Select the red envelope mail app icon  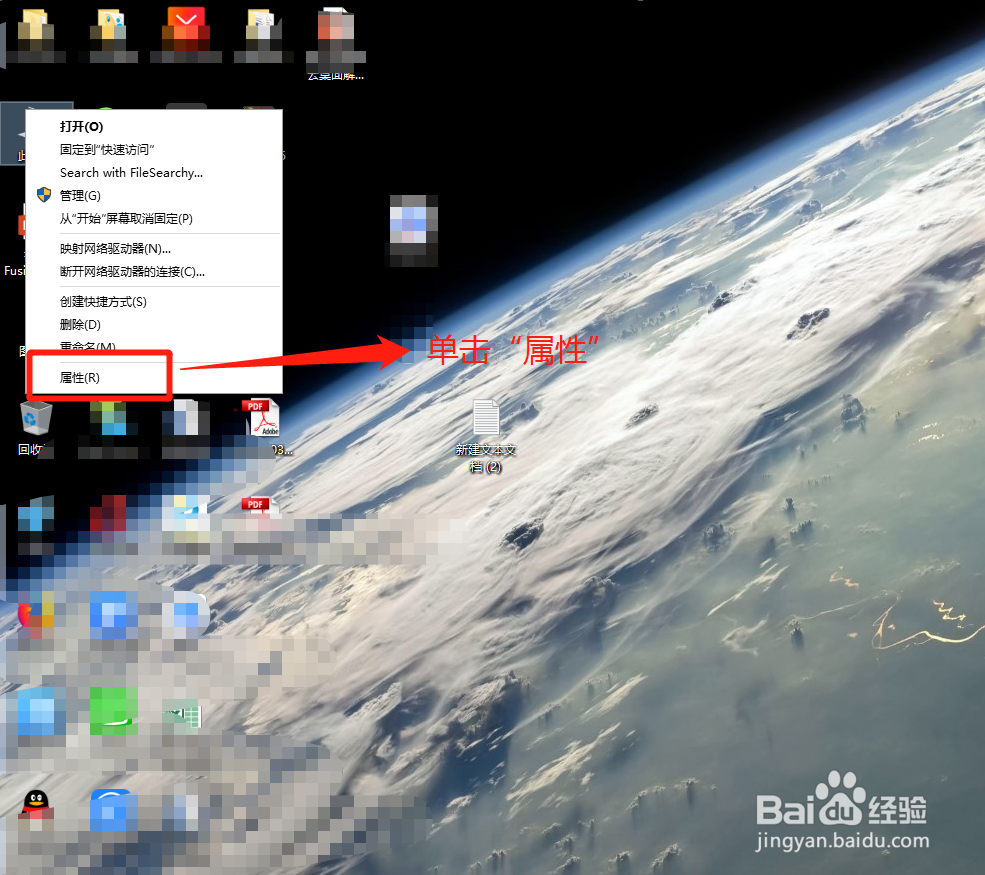pos(186,29)
